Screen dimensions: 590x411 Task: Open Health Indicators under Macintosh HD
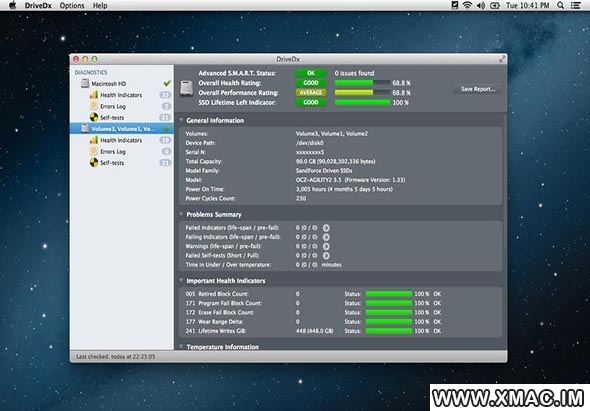(121, 95)
